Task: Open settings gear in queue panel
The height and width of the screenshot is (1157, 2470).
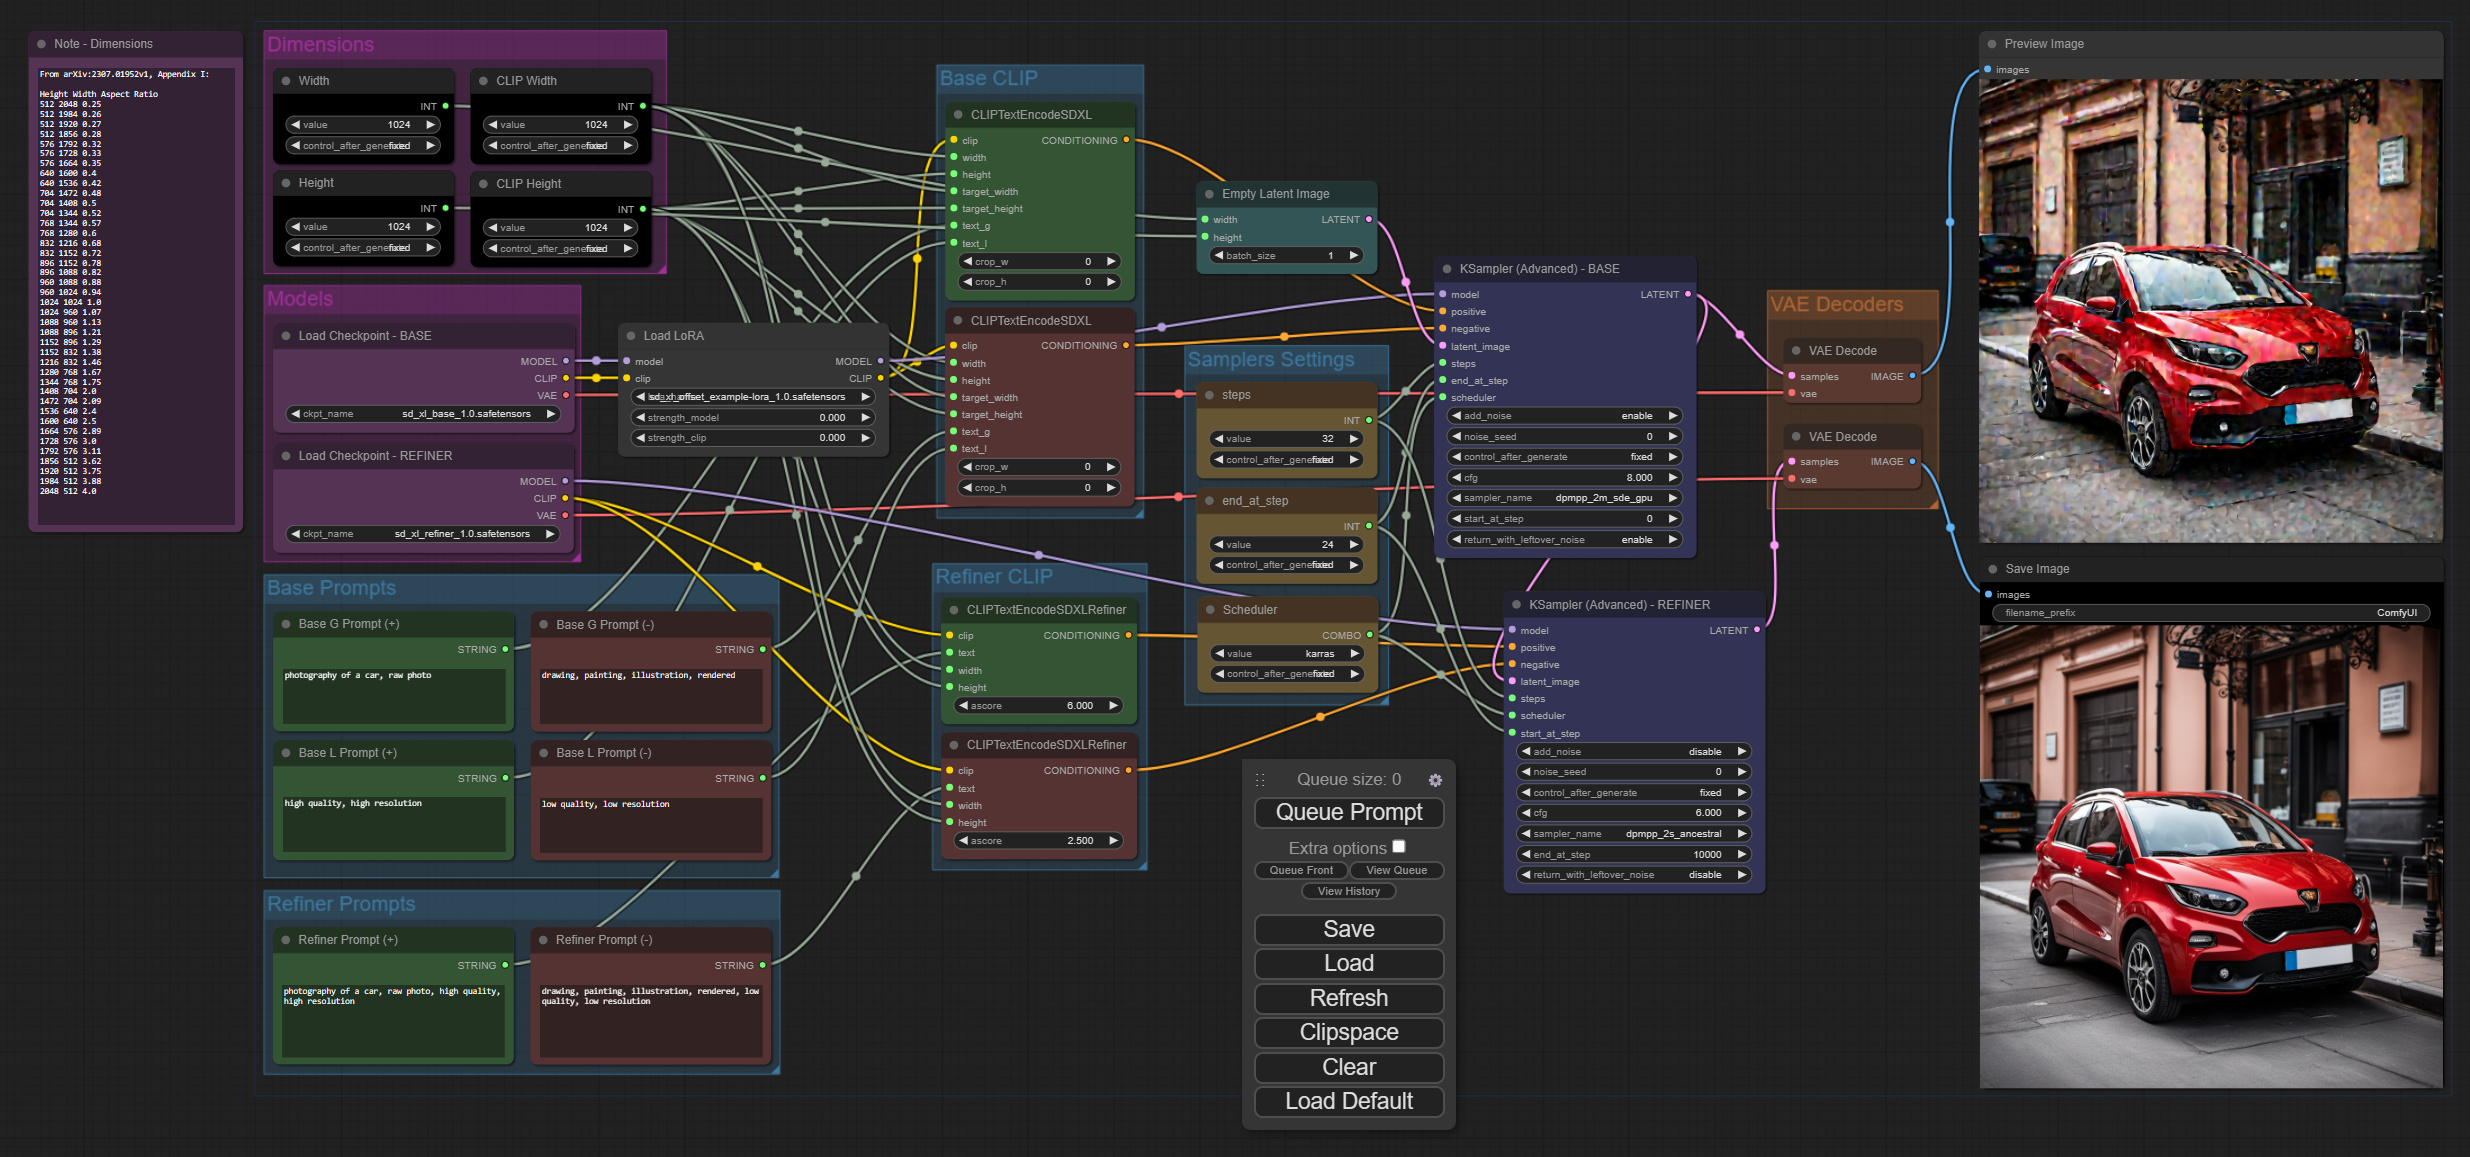Action: pos(1435,780)
